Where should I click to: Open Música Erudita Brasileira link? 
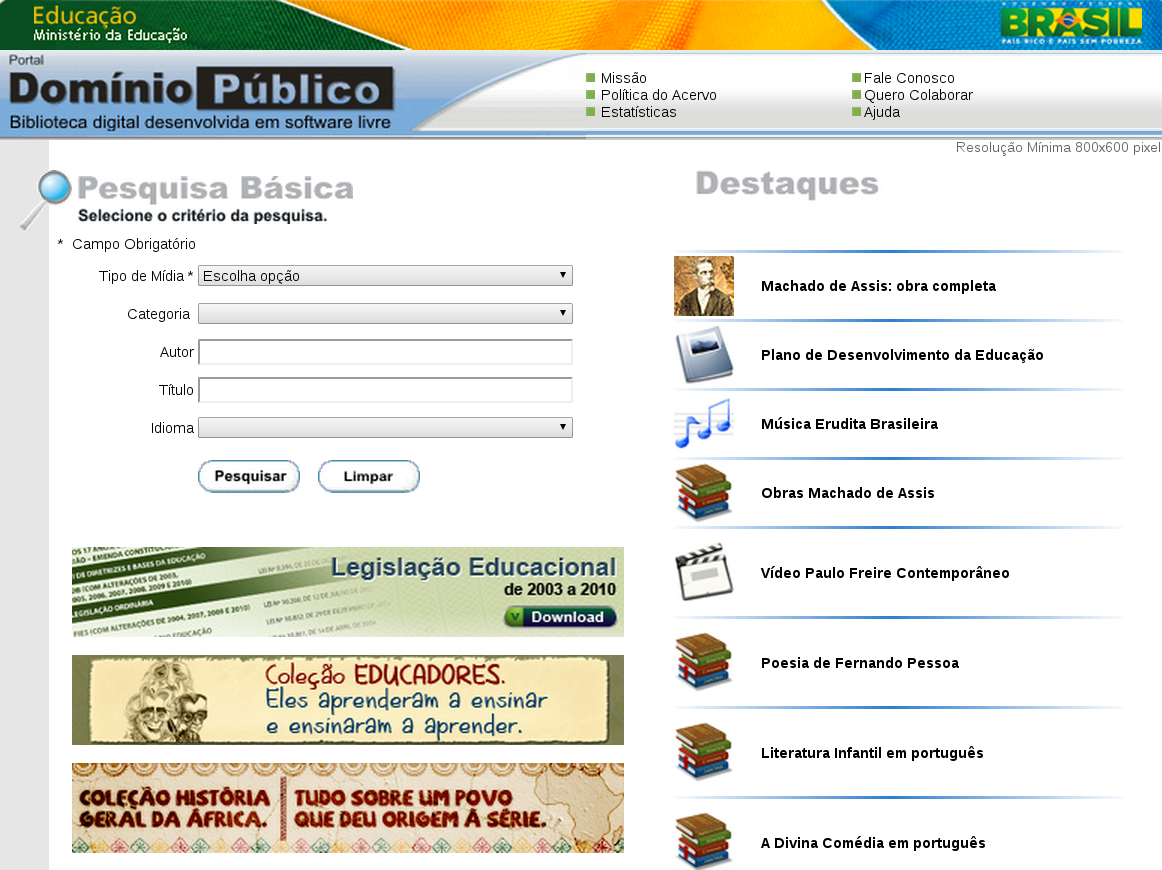tap(849, 424)
